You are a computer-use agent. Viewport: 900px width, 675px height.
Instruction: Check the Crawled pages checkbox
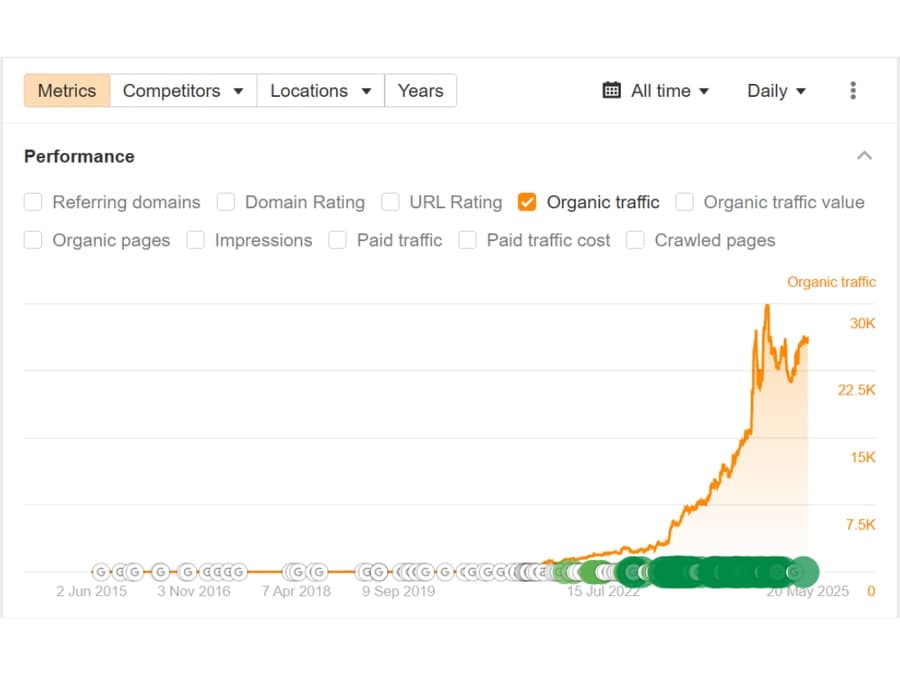[x=635, y=240]
